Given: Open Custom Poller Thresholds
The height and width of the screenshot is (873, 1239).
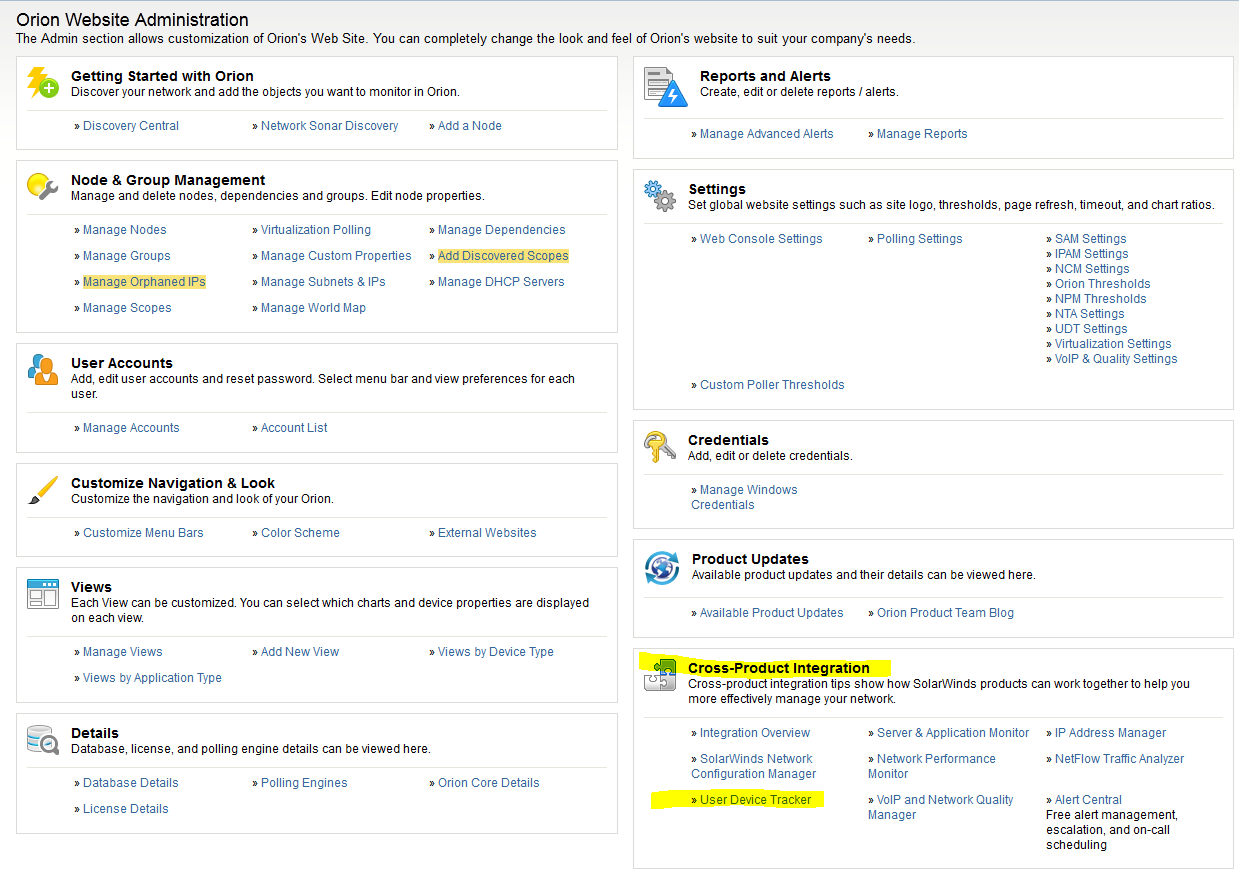Looking at the screenshot, I should (x=772, y=385).
